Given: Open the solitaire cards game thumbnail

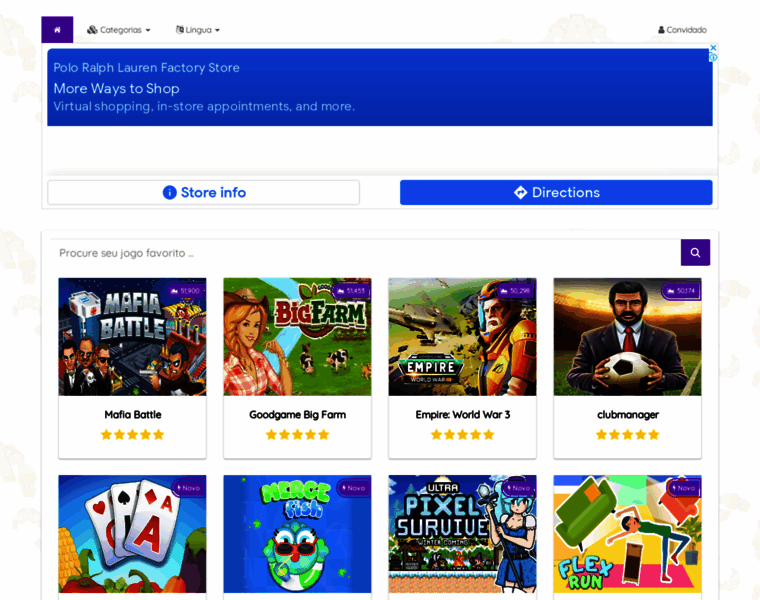Looking at the screenshot, I should pyautogui.click(x=132, y=534).
